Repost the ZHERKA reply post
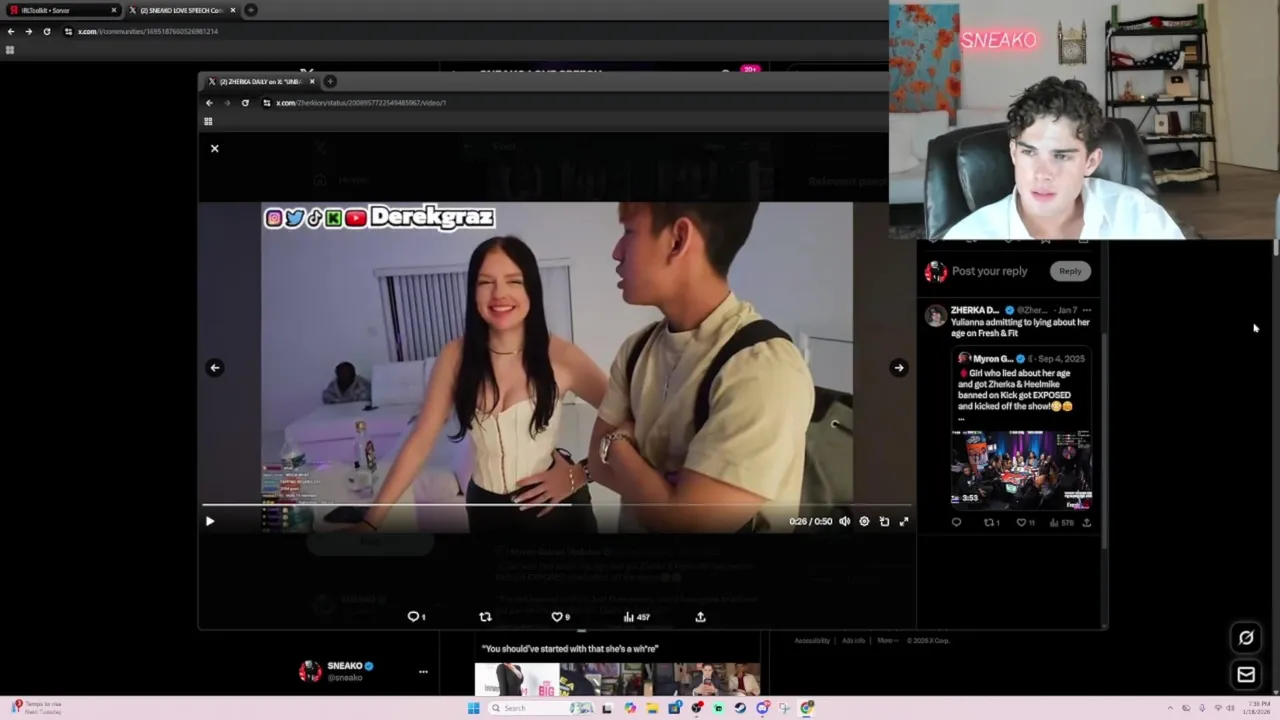The image size is (1280, 720). click(x=991, y=522)
